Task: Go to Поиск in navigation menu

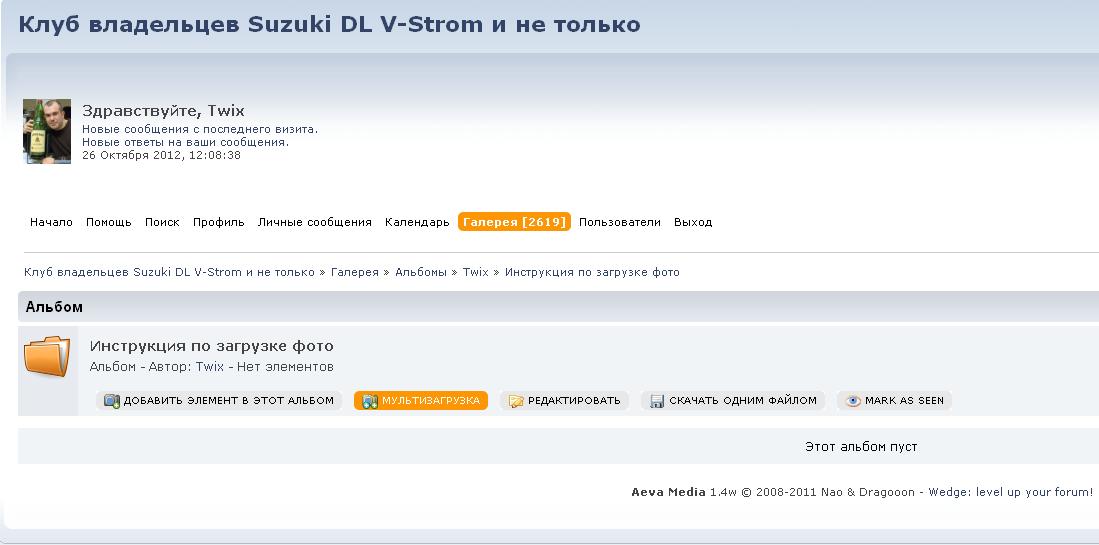Action: [x=162, y=222]
